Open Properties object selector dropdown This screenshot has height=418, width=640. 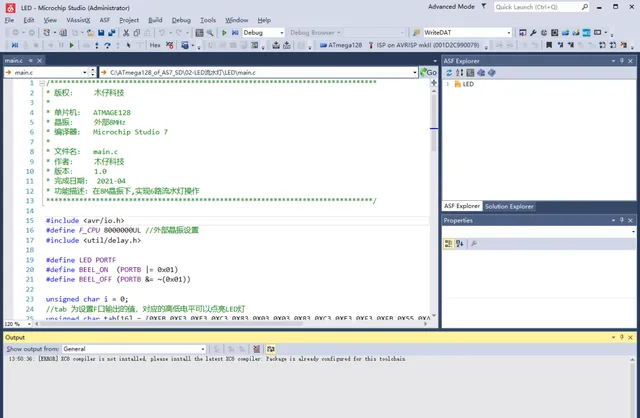pyautogui.click(x=633, y=231)
